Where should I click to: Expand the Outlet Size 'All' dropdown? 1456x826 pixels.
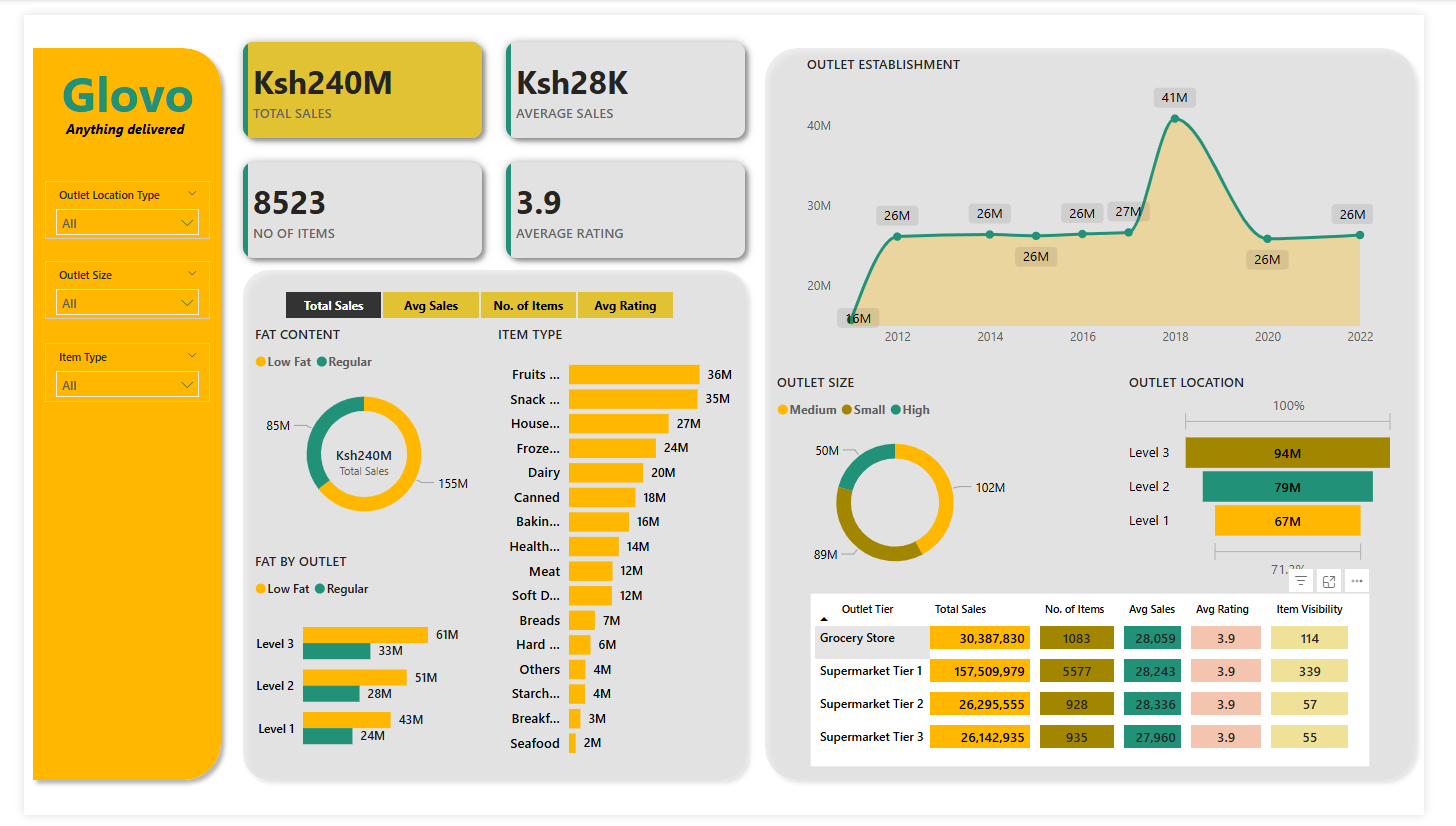pos(127,303)
